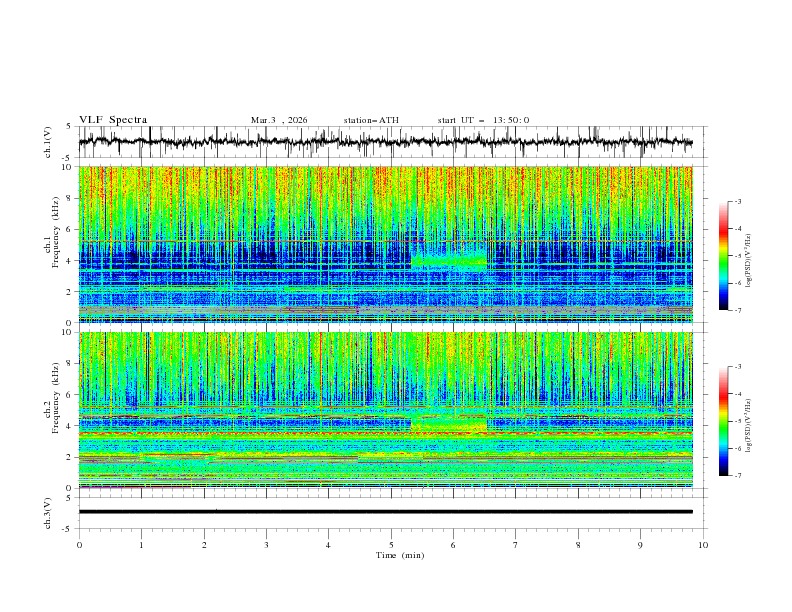The image size is (792, 612).
Task: Click the "10" kHz tick on ch.1 frequency axis
Action: pos(67,167)
